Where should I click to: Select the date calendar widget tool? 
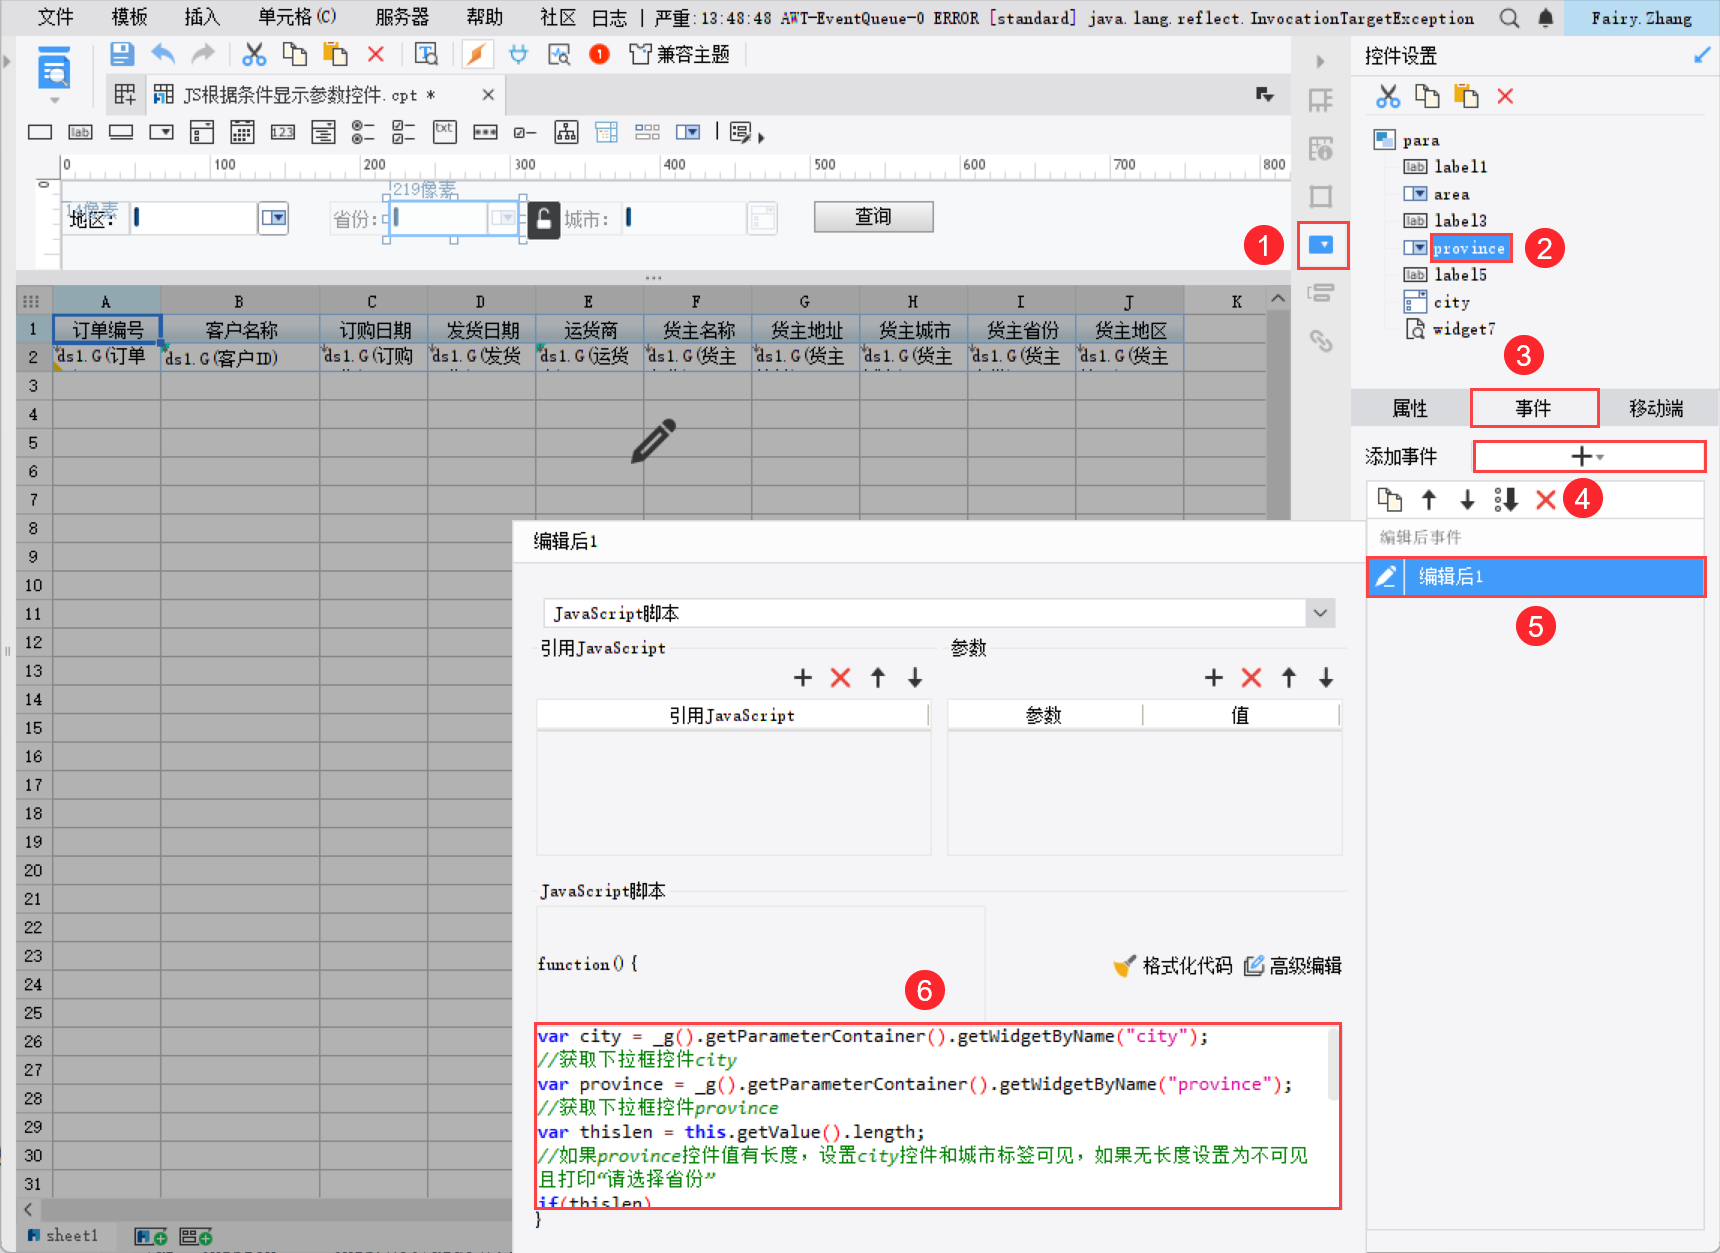(242, 132)
